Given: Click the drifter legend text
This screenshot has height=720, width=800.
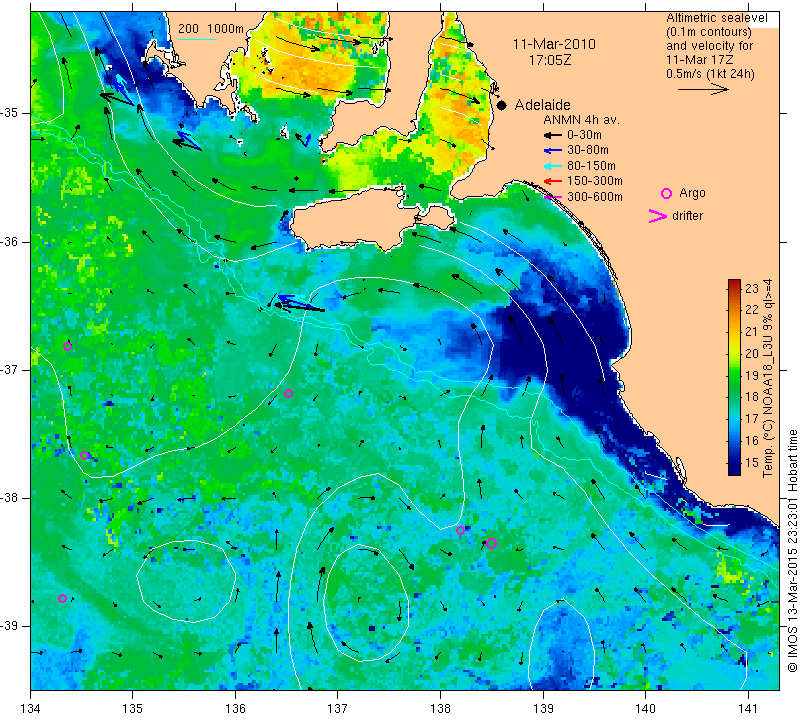Looking at the screenshot, I should [687, 216].
